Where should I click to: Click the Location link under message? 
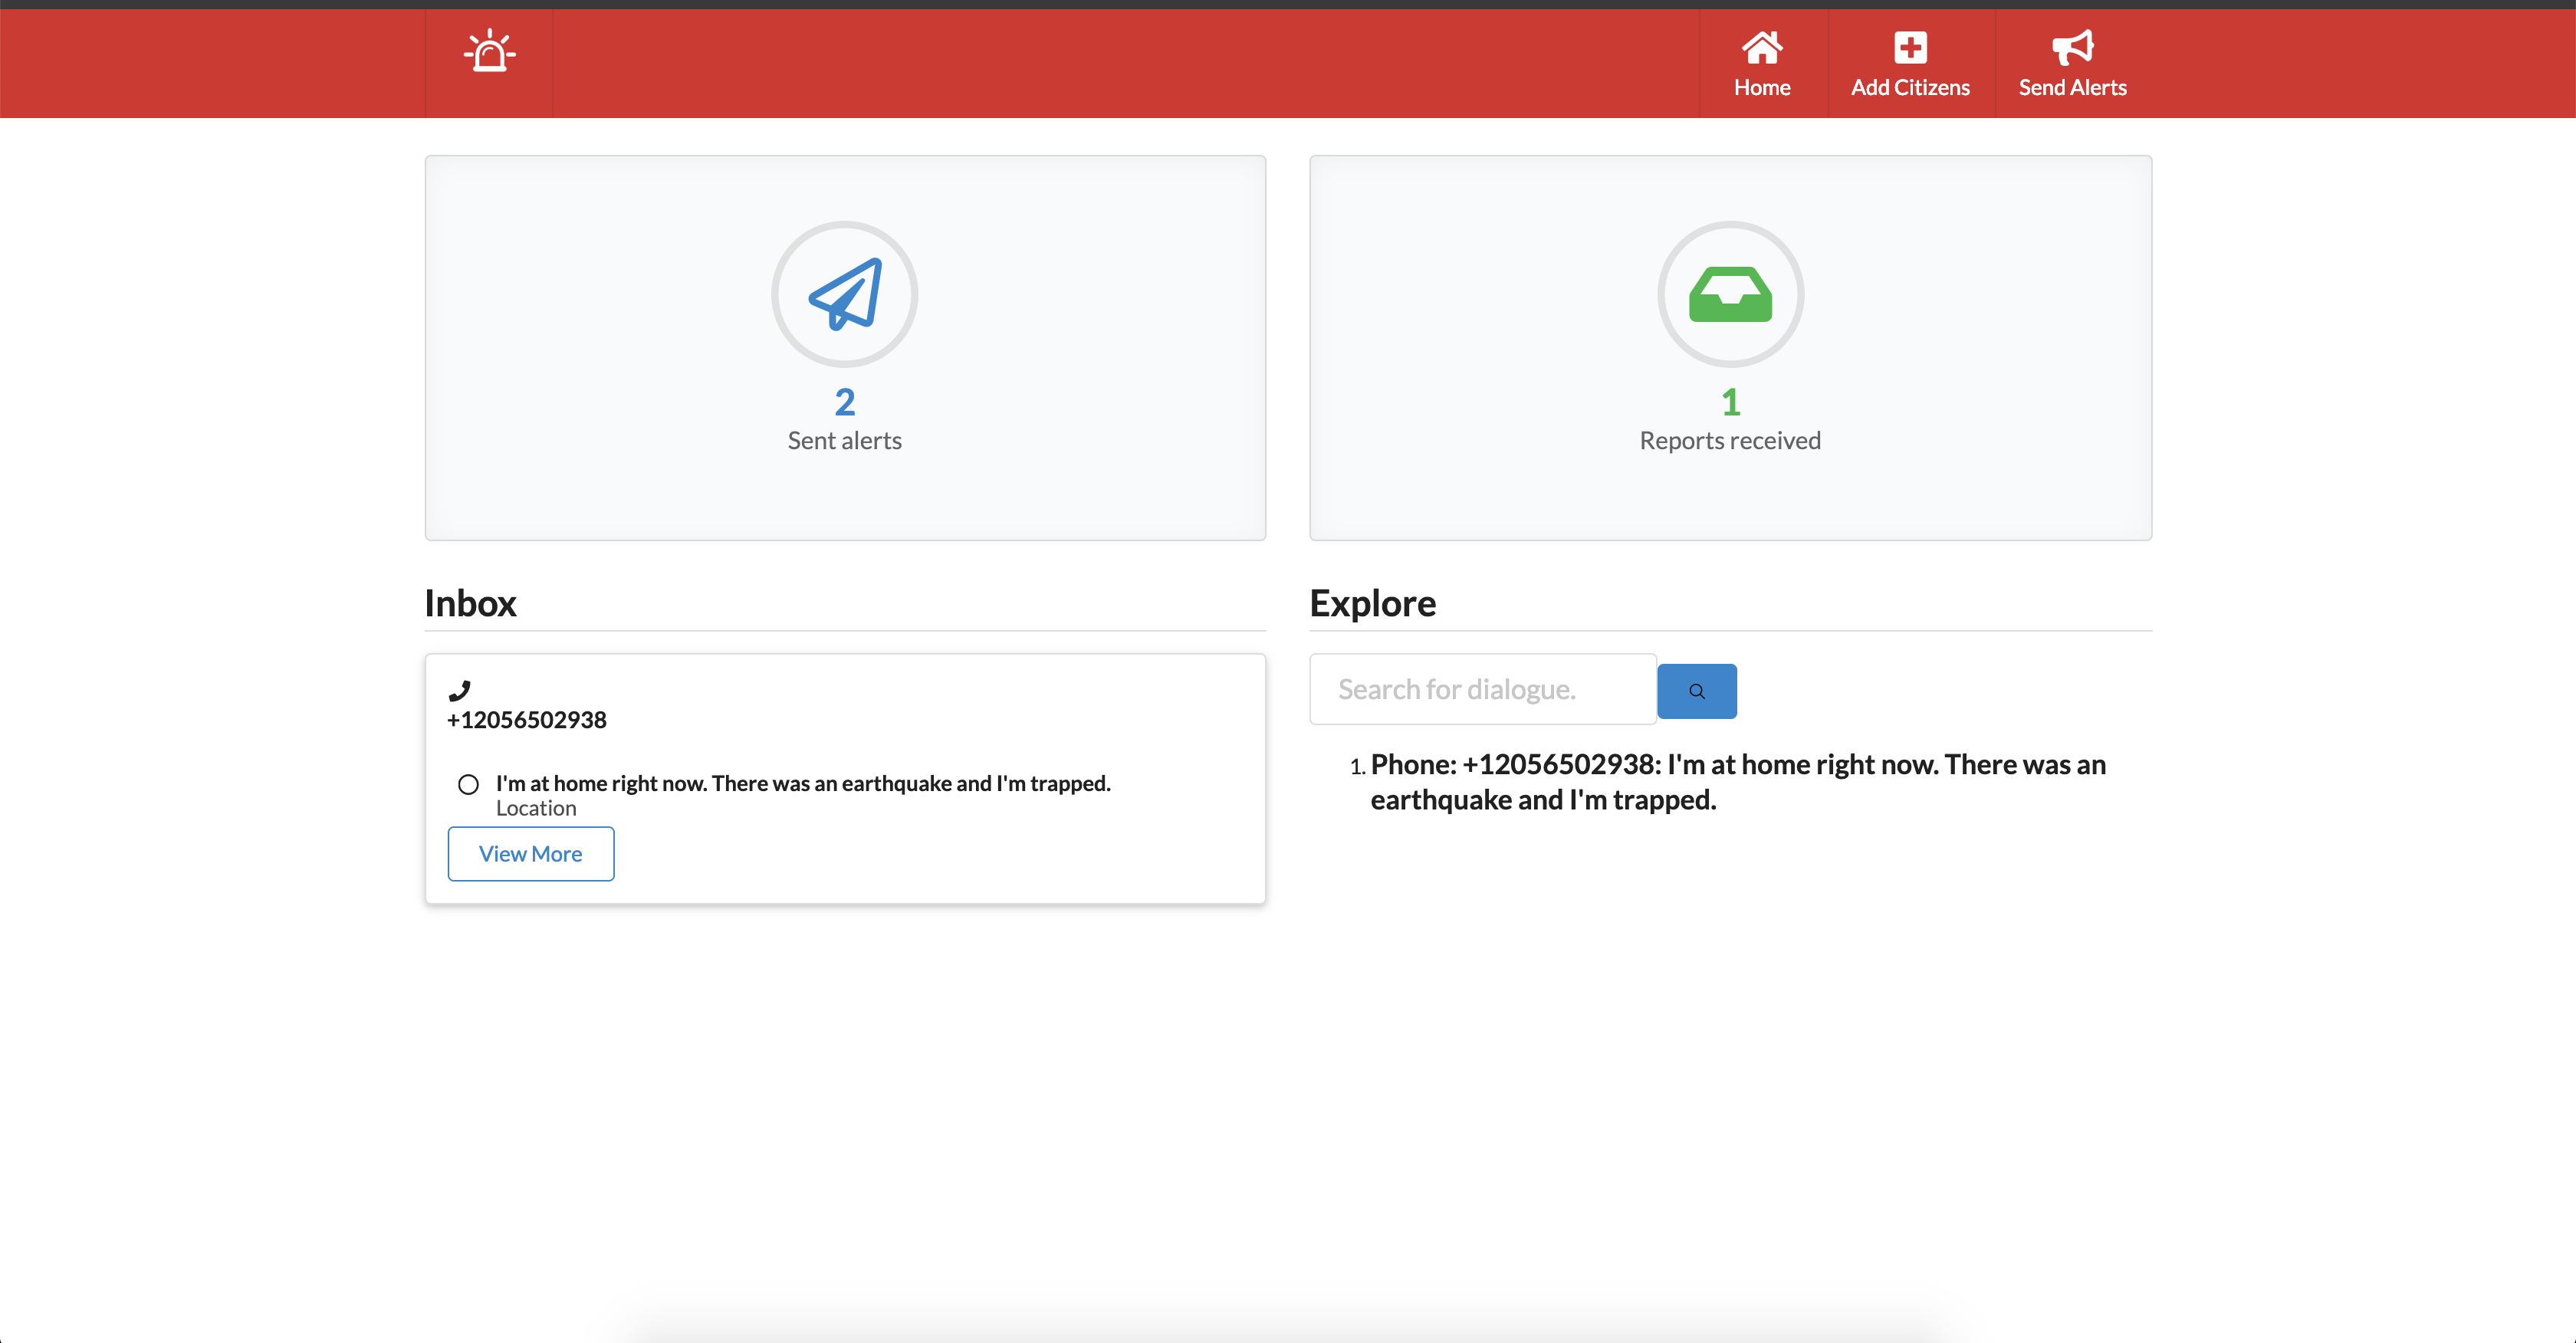point(536,808)
